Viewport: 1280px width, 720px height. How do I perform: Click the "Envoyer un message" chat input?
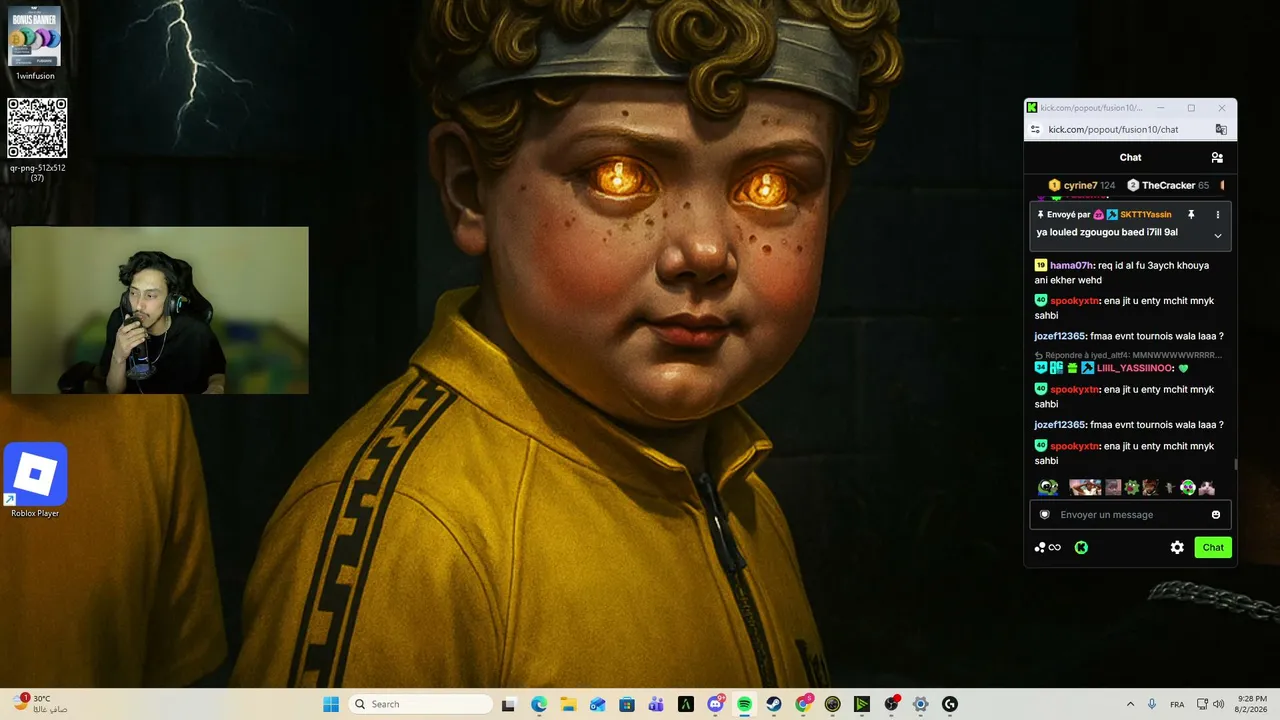click(x=1130, y=515)
